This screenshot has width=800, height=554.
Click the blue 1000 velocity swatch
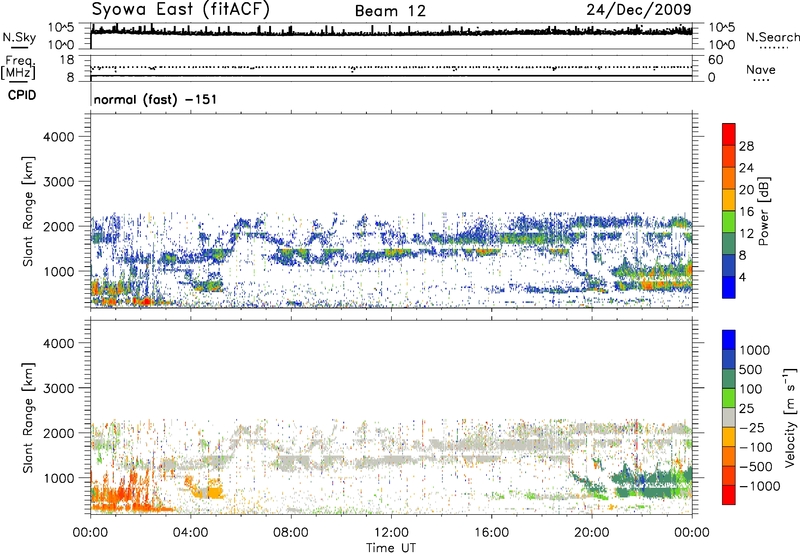(x=729, y=340)
